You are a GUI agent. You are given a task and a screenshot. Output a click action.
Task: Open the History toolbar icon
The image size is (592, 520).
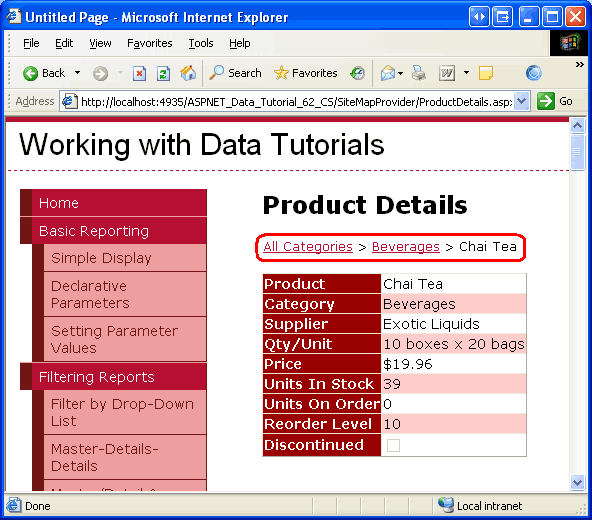[x=357, y=73]
